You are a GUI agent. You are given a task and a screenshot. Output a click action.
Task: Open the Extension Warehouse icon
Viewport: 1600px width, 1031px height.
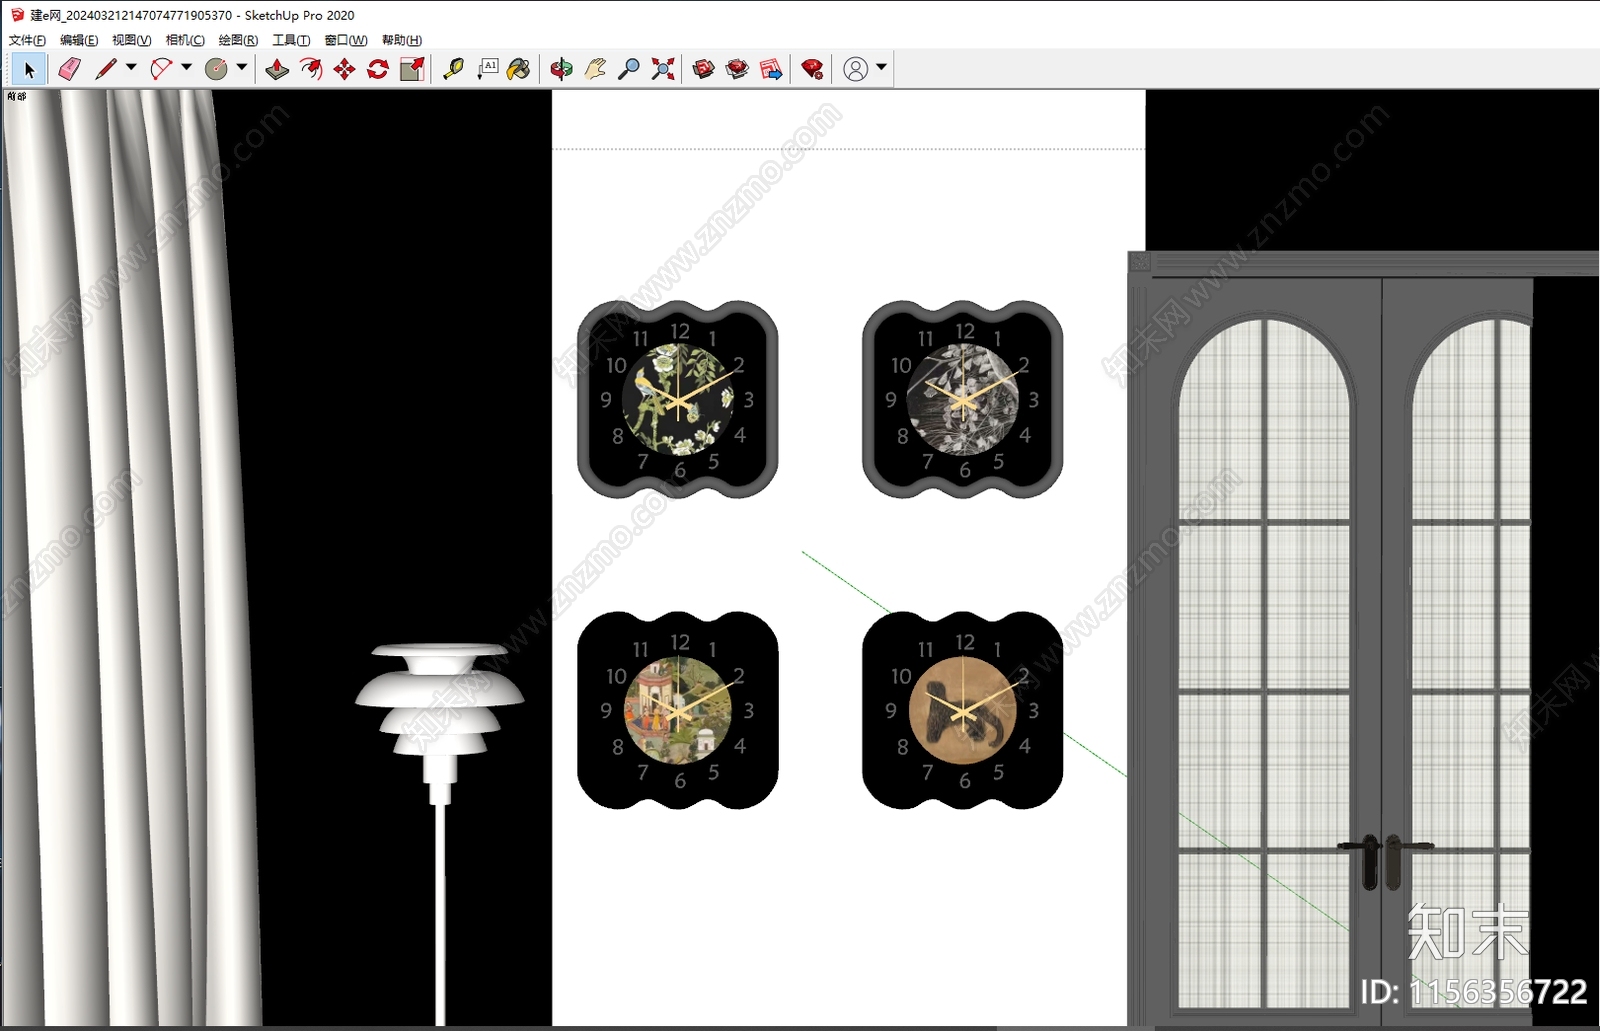(x=737, y=69)
